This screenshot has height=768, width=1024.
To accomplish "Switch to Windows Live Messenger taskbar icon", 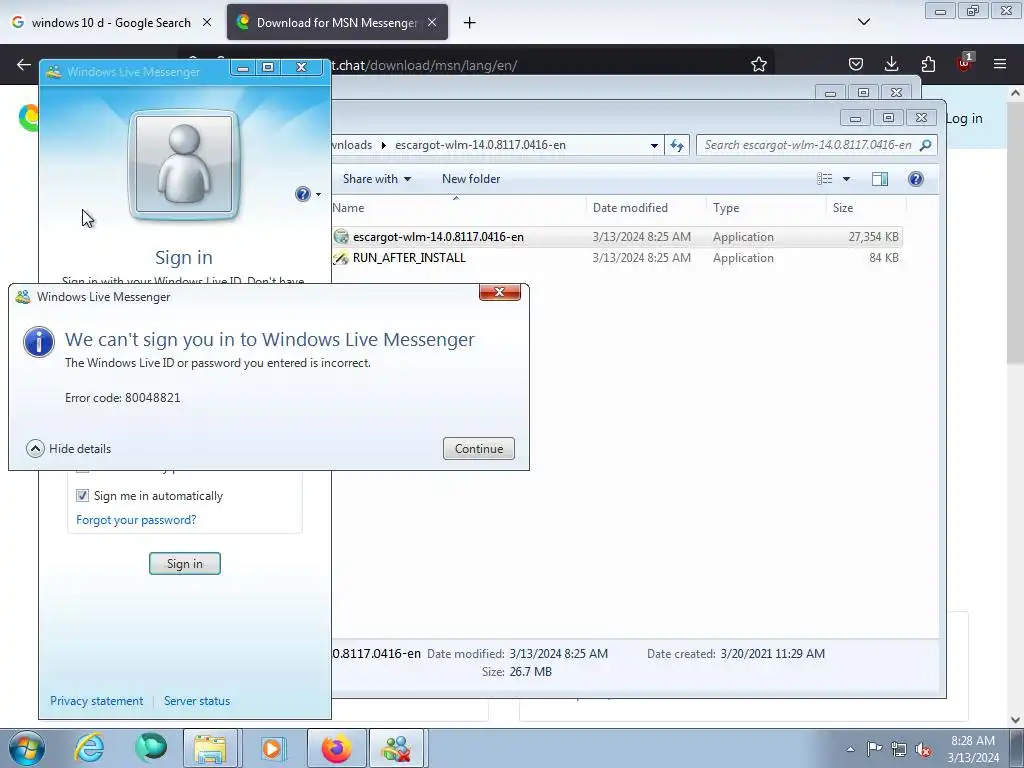I will 398,748.
